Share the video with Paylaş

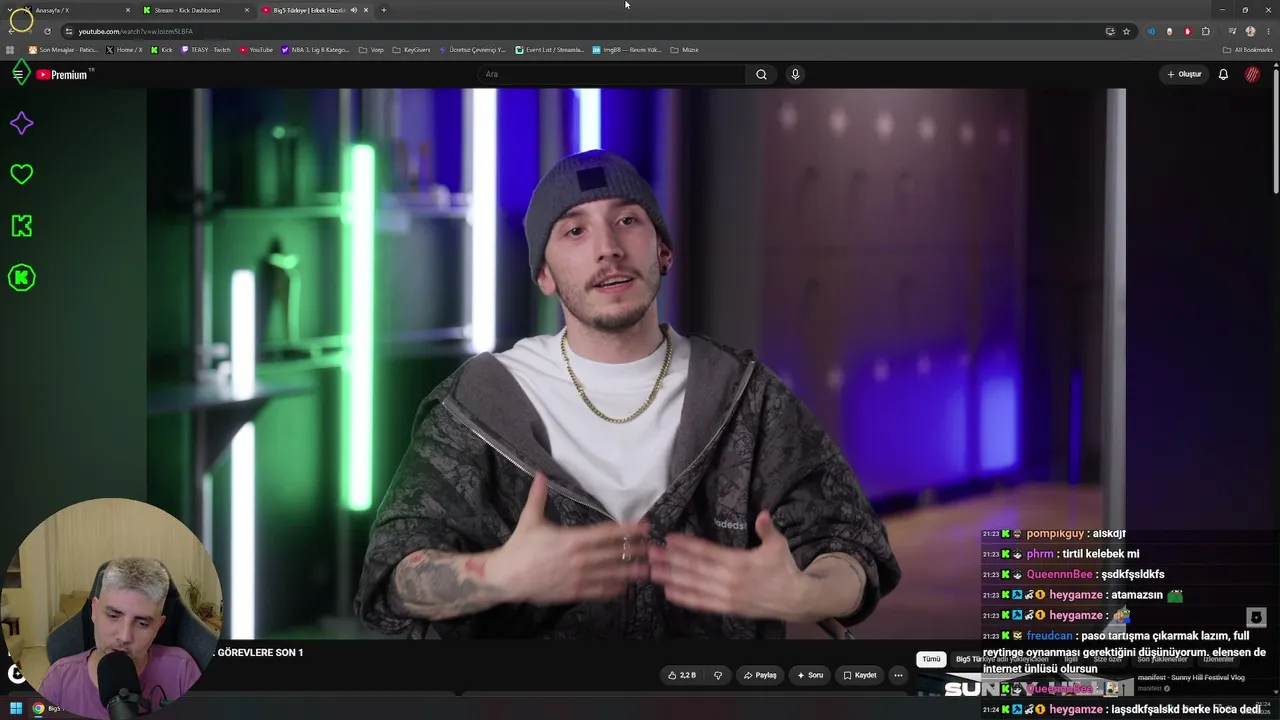click(x=760, y=675)
